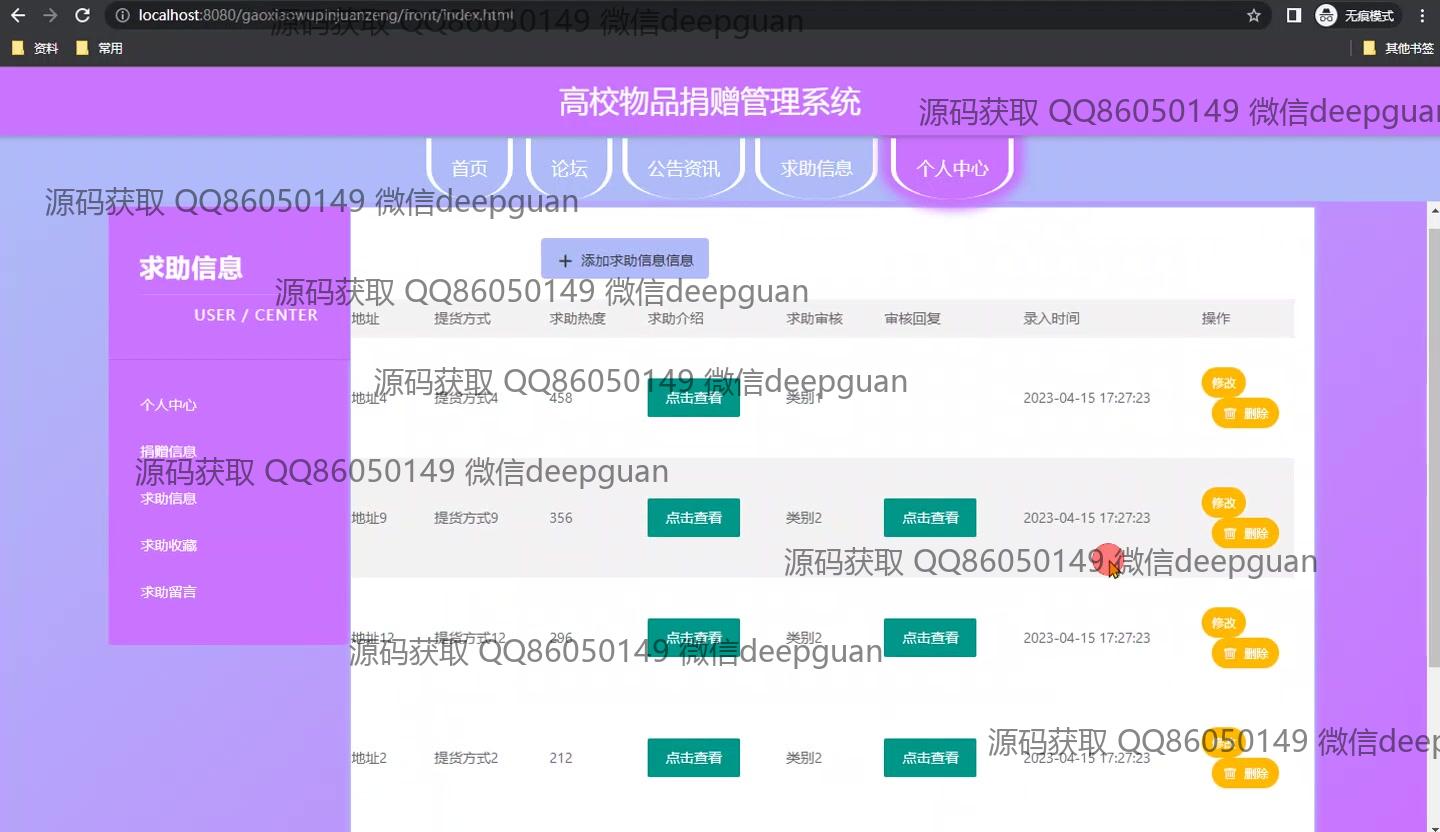The height and width of the screenshot is (832, 1440).
Task: View 求助介绍 for the 地址12 row
Action: pos(694,638)
